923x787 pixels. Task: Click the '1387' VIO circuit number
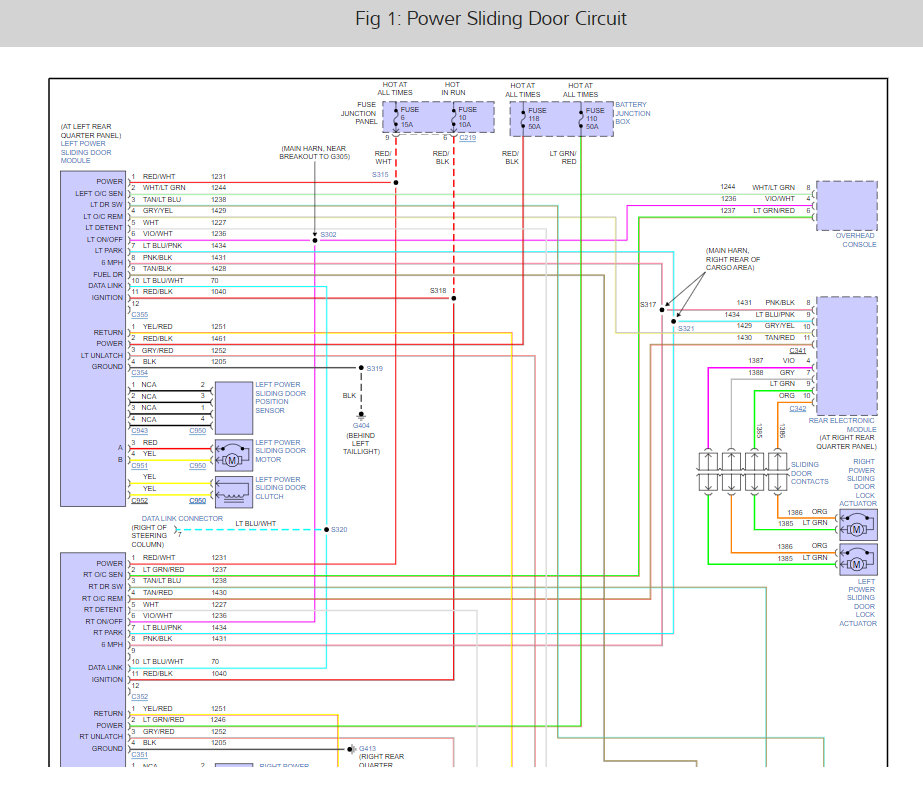pos(756,361)
